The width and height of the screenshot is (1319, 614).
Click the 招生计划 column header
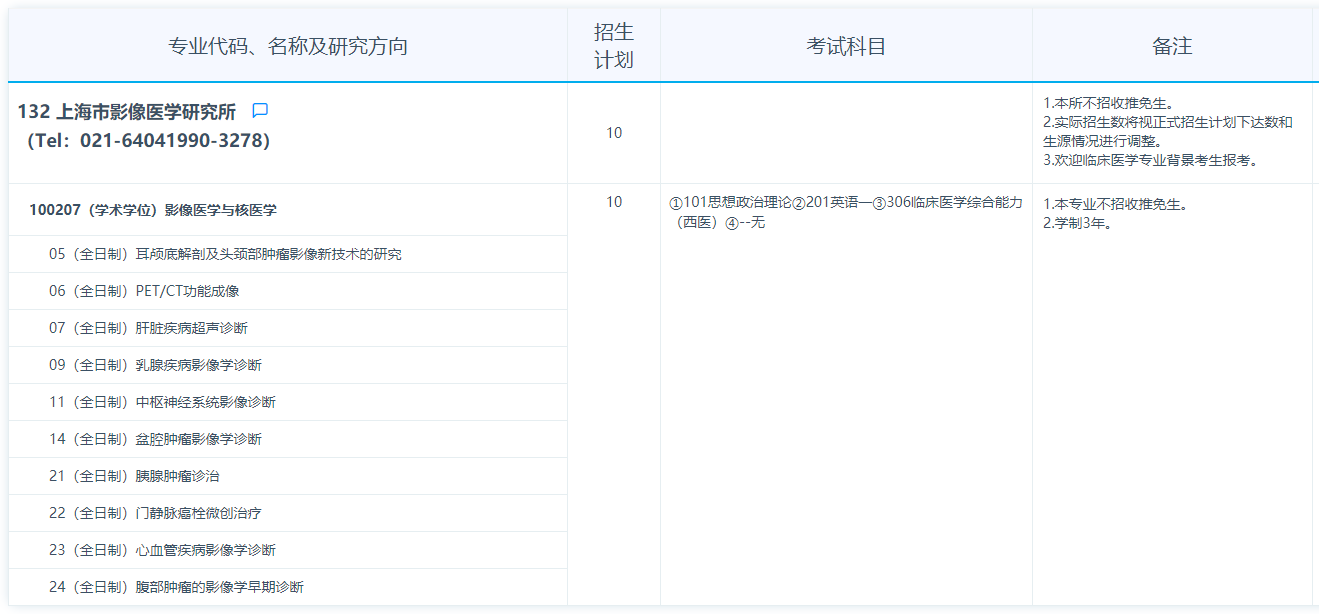[614, 46]
